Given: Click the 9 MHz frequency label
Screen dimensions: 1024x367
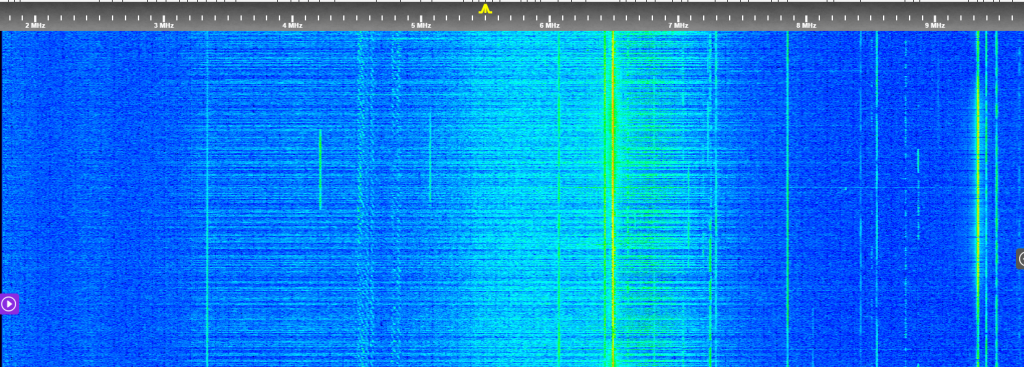Looking at the screenshot, I should point(935,25).
